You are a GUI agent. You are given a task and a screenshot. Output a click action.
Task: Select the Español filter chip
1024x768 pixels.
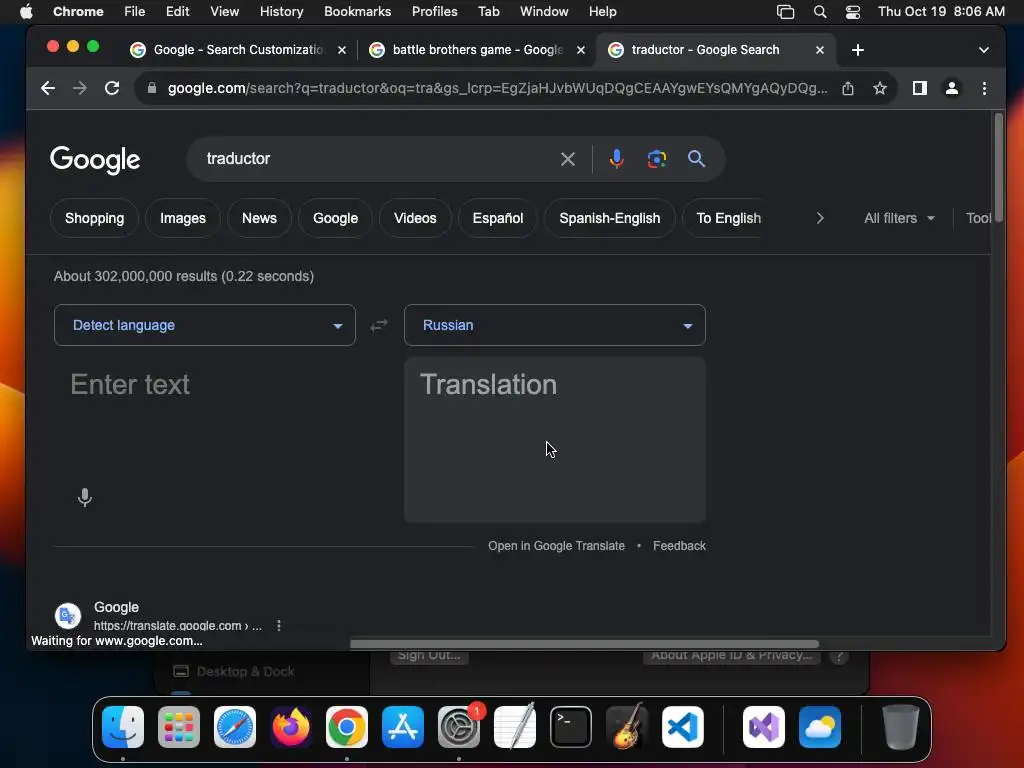coord(498,218)
